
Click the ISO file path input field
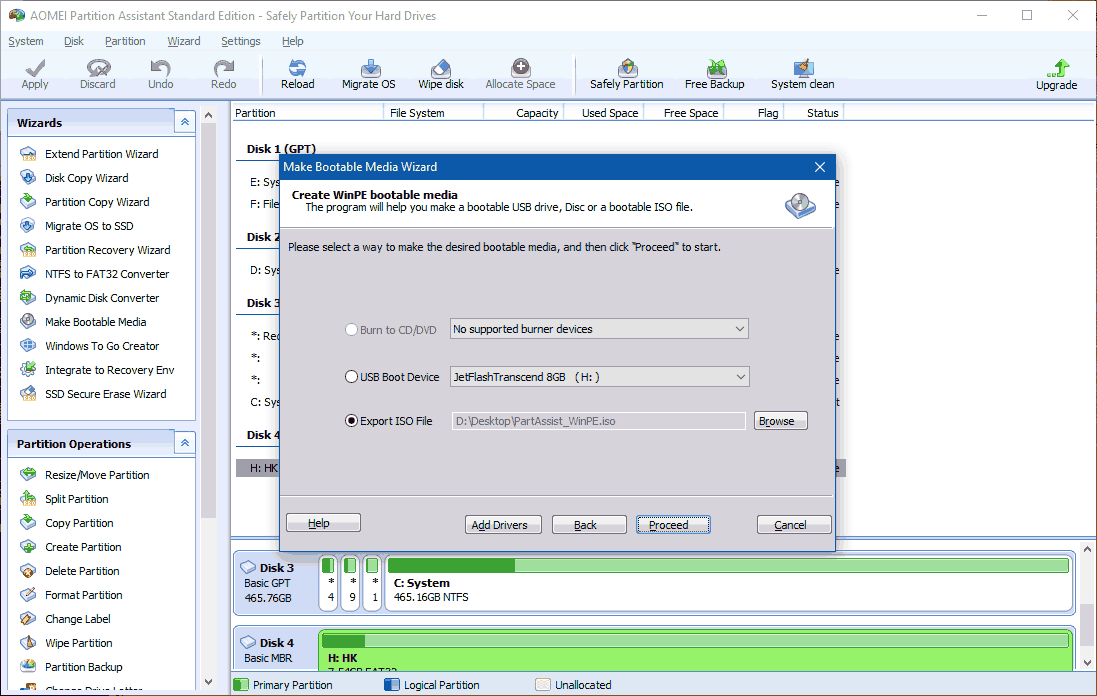click(x=598, y=420)
